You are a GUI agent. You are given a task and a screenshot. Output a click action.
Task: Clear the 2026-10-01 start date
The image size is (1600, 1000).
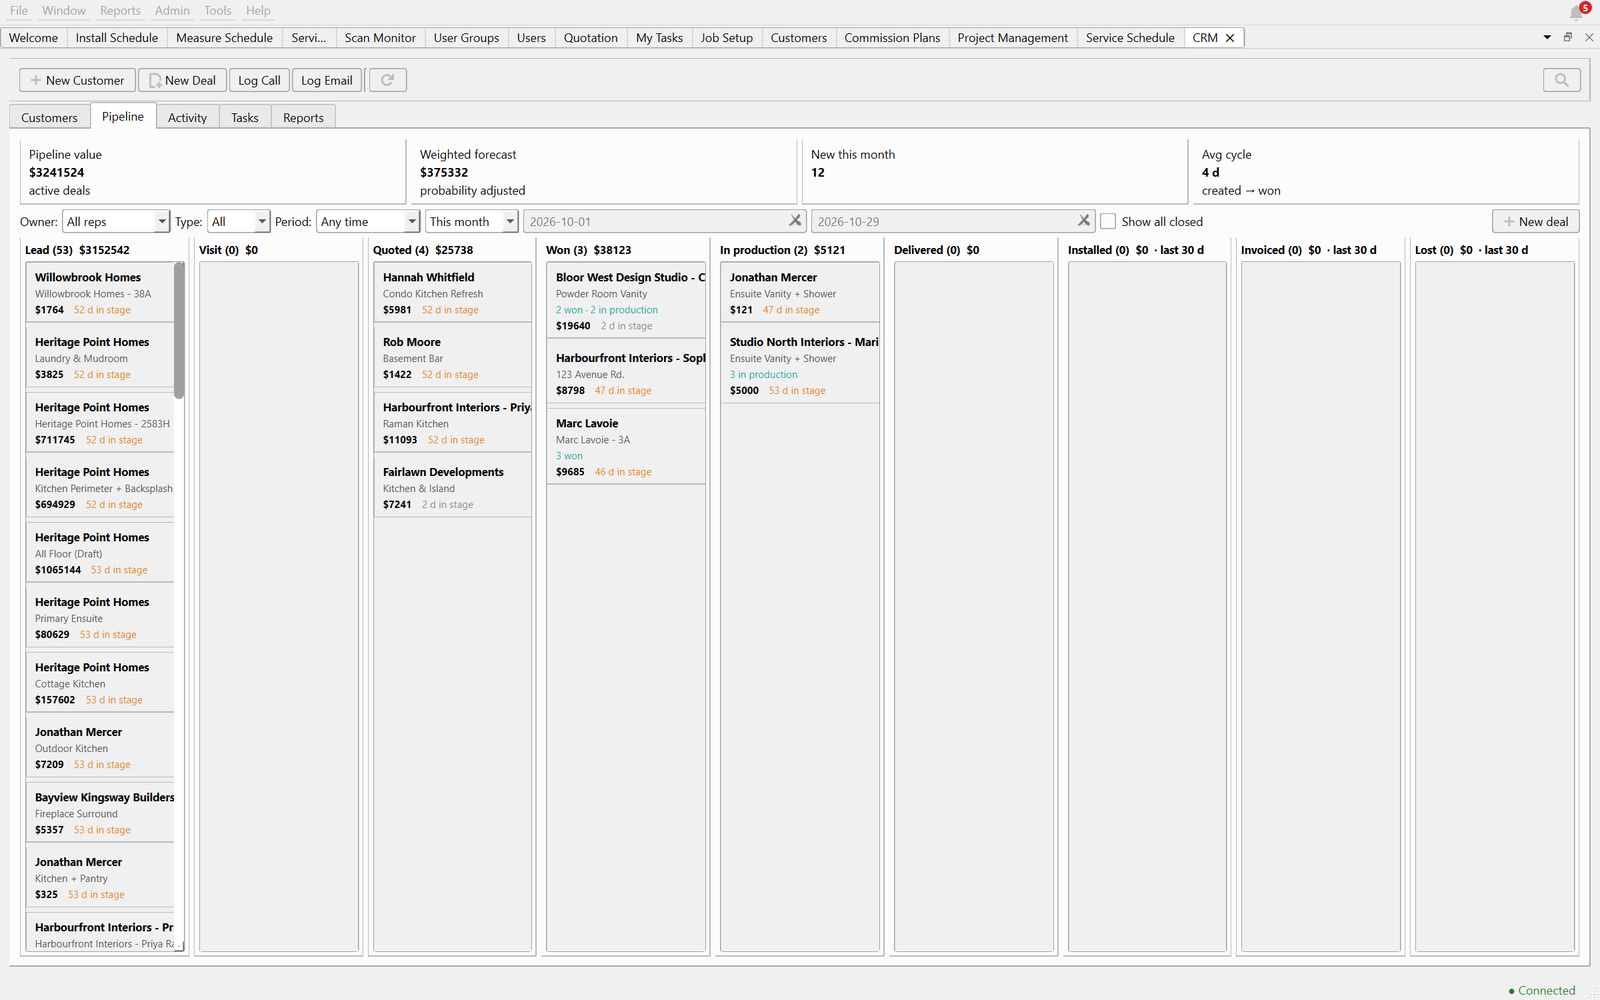pyautogui.click(x=795, y=221)
